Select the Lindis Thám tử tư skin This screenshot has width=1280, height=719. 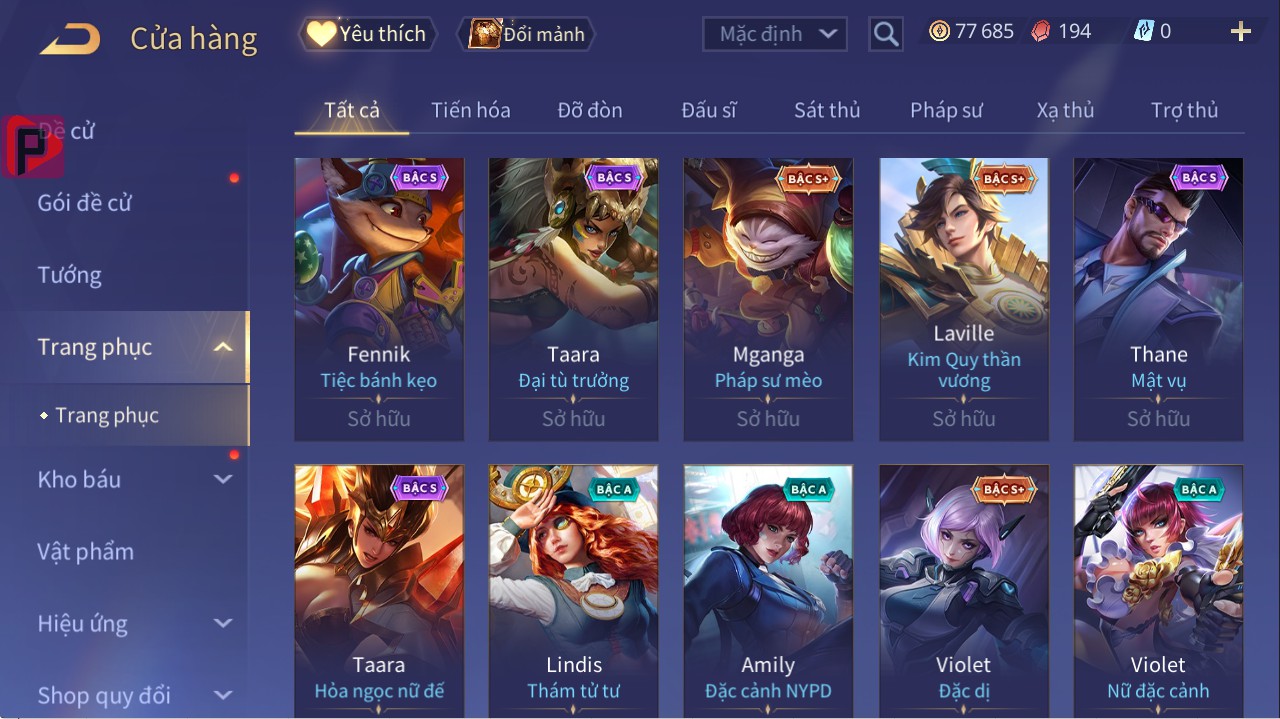pyautogui.click(x=574, y=591)
